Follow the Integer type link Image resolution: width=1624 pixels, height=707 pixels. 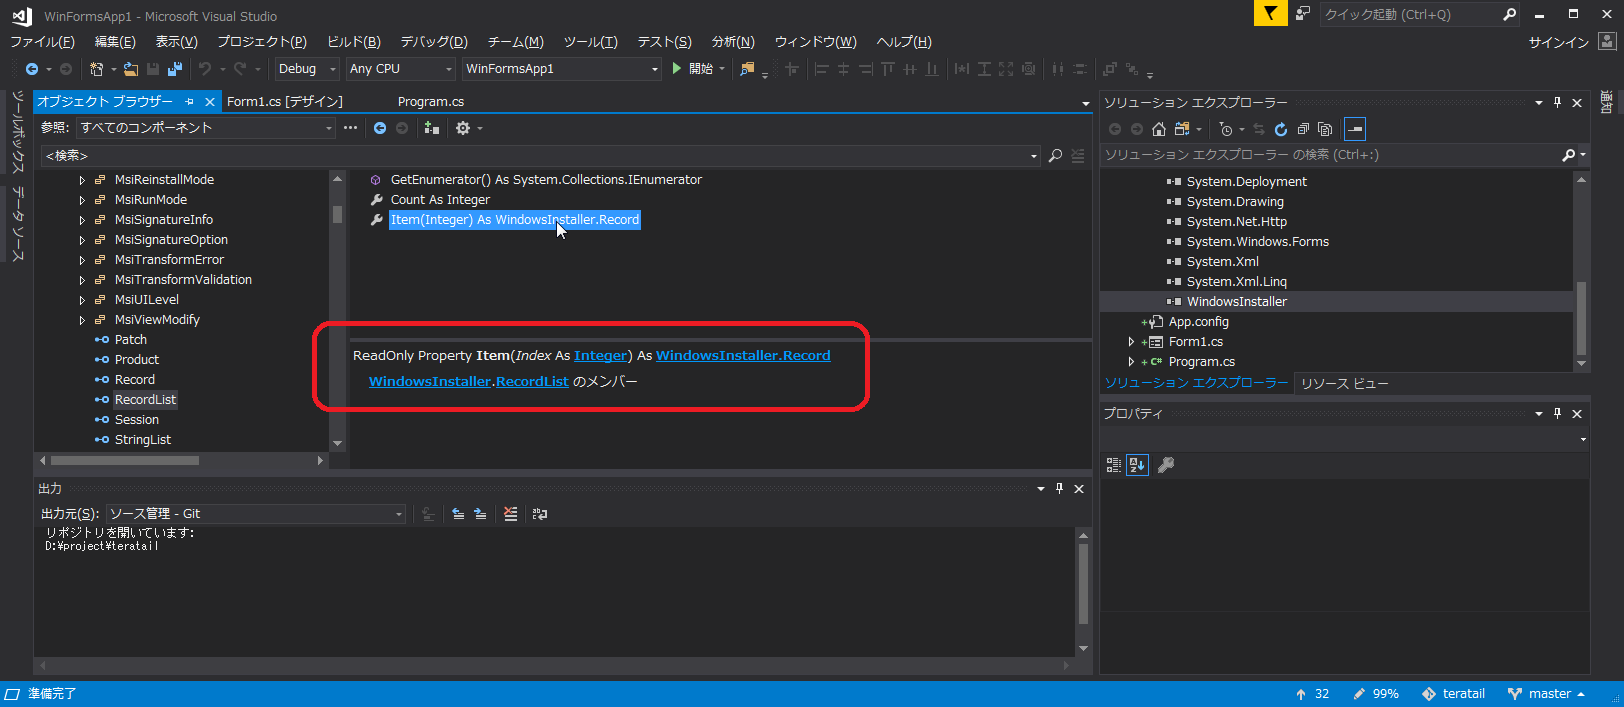click(601, 356)
